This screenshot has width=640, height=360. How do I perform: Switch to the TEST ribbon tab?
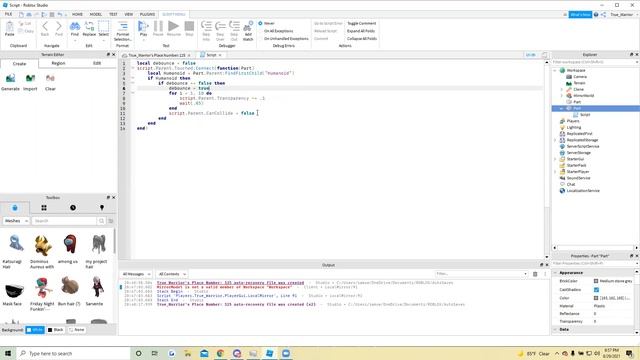click(113, 14)
